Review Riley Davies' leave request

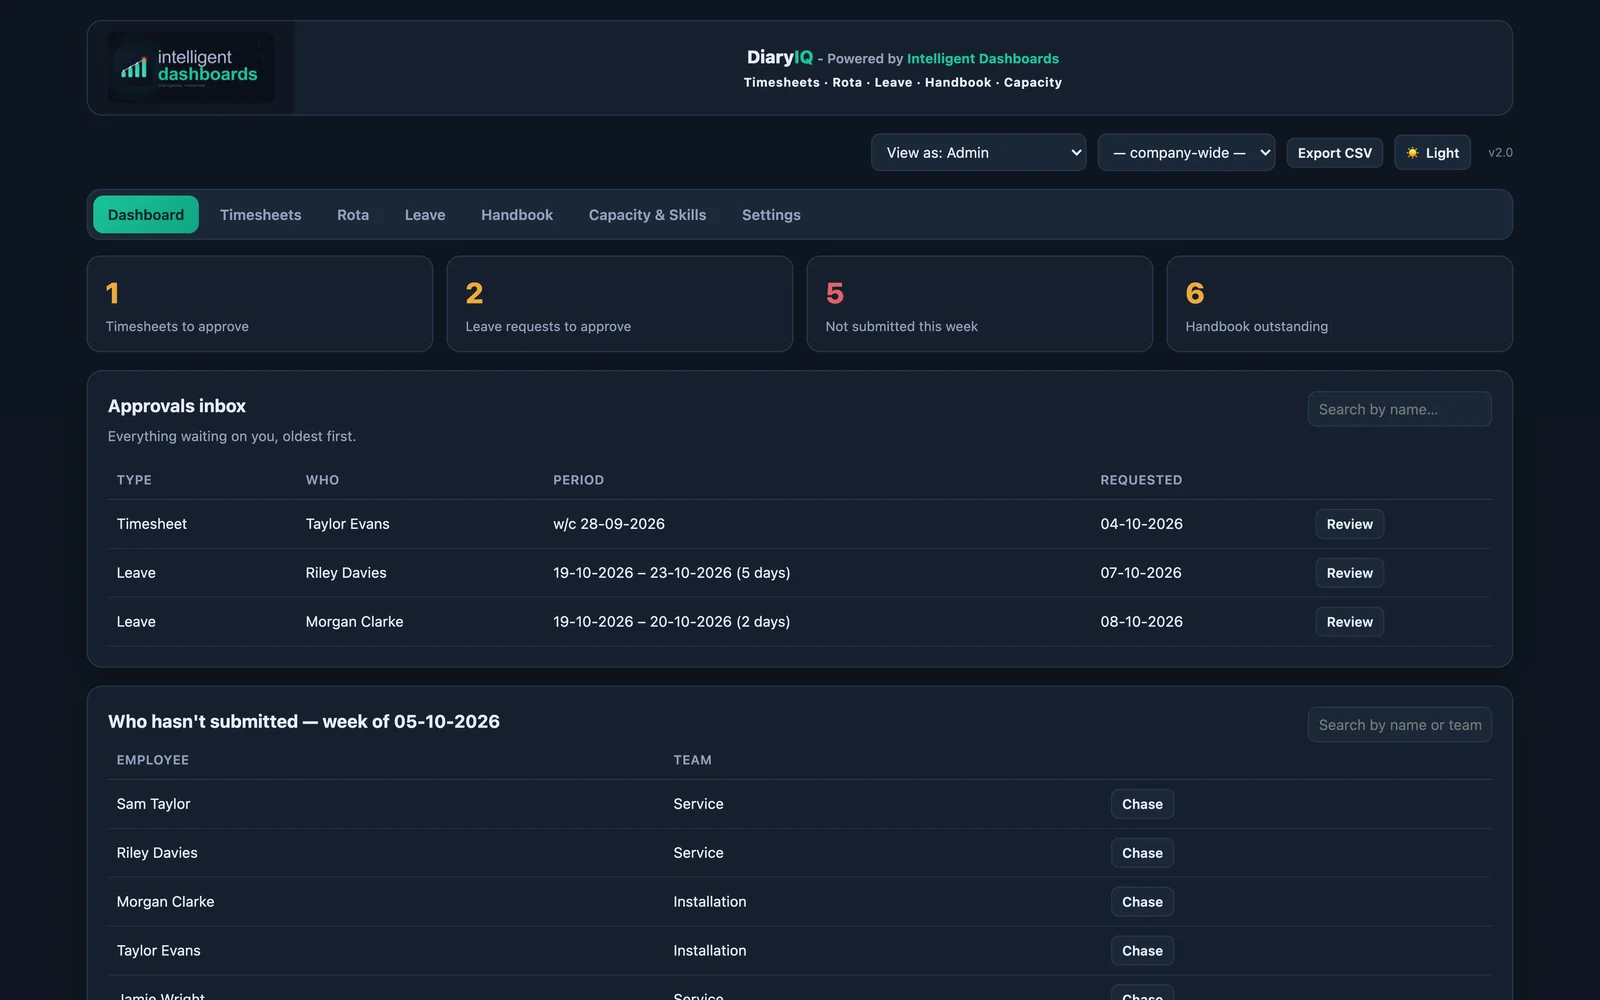click(x=1349, y=573)
